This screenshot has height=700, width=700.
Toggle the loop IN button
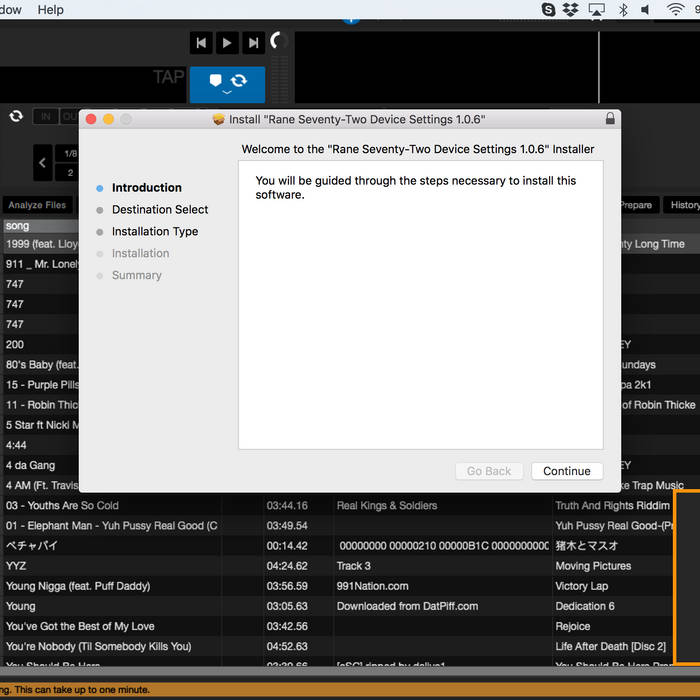(45, 117)
